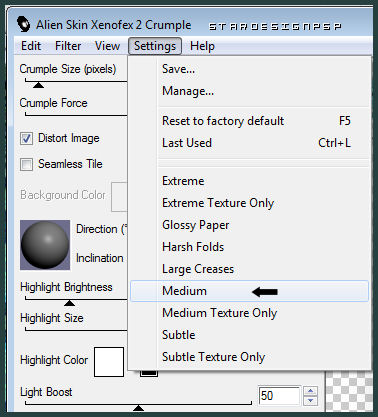
Task: Click the Light Boost down arrow
Action: pyautogui.click(x=311, y=400)
